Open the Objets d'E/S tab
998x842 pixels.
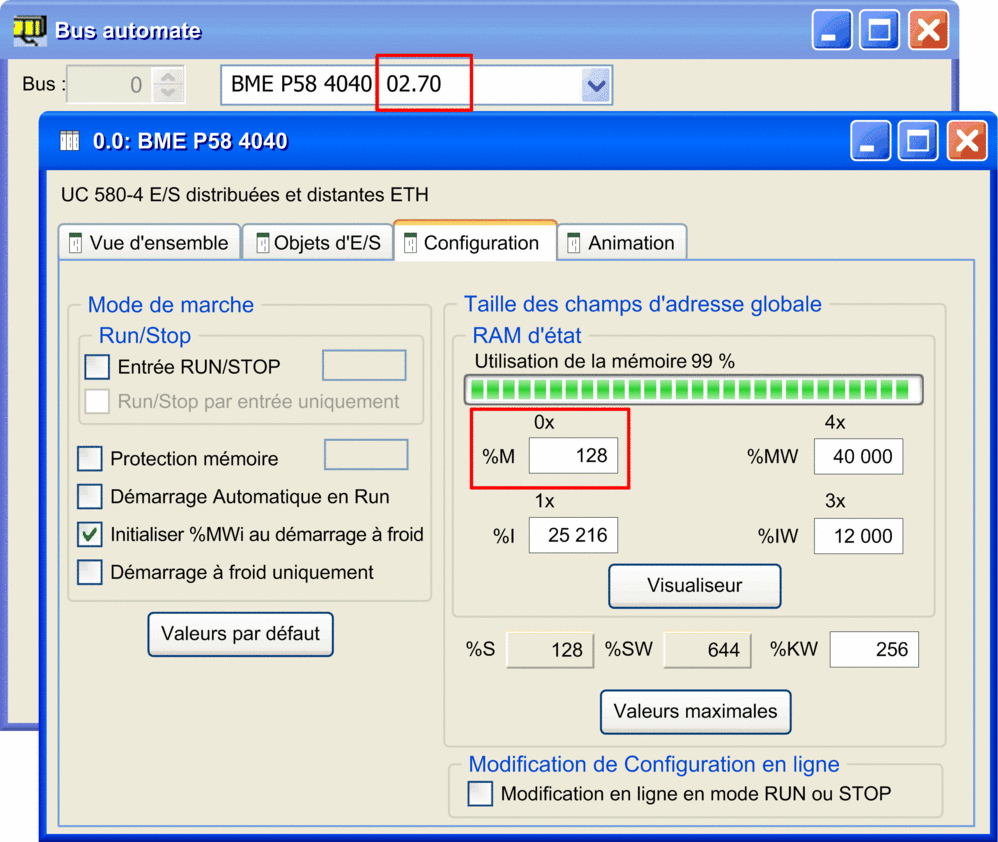pos(318,242)
